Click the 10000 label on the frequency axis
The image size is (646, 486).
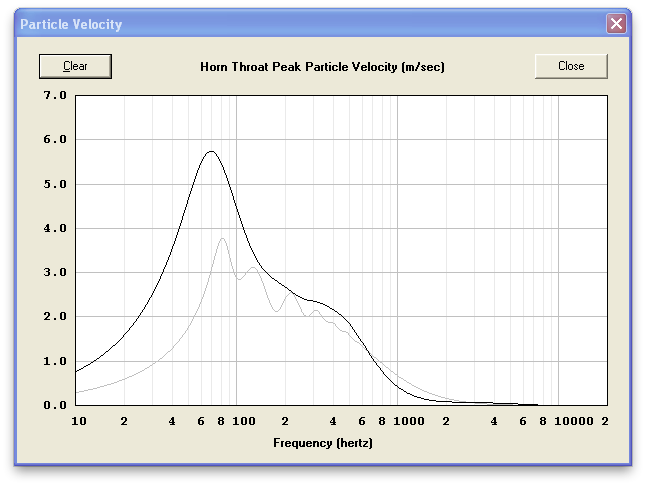tap(574, 421)
